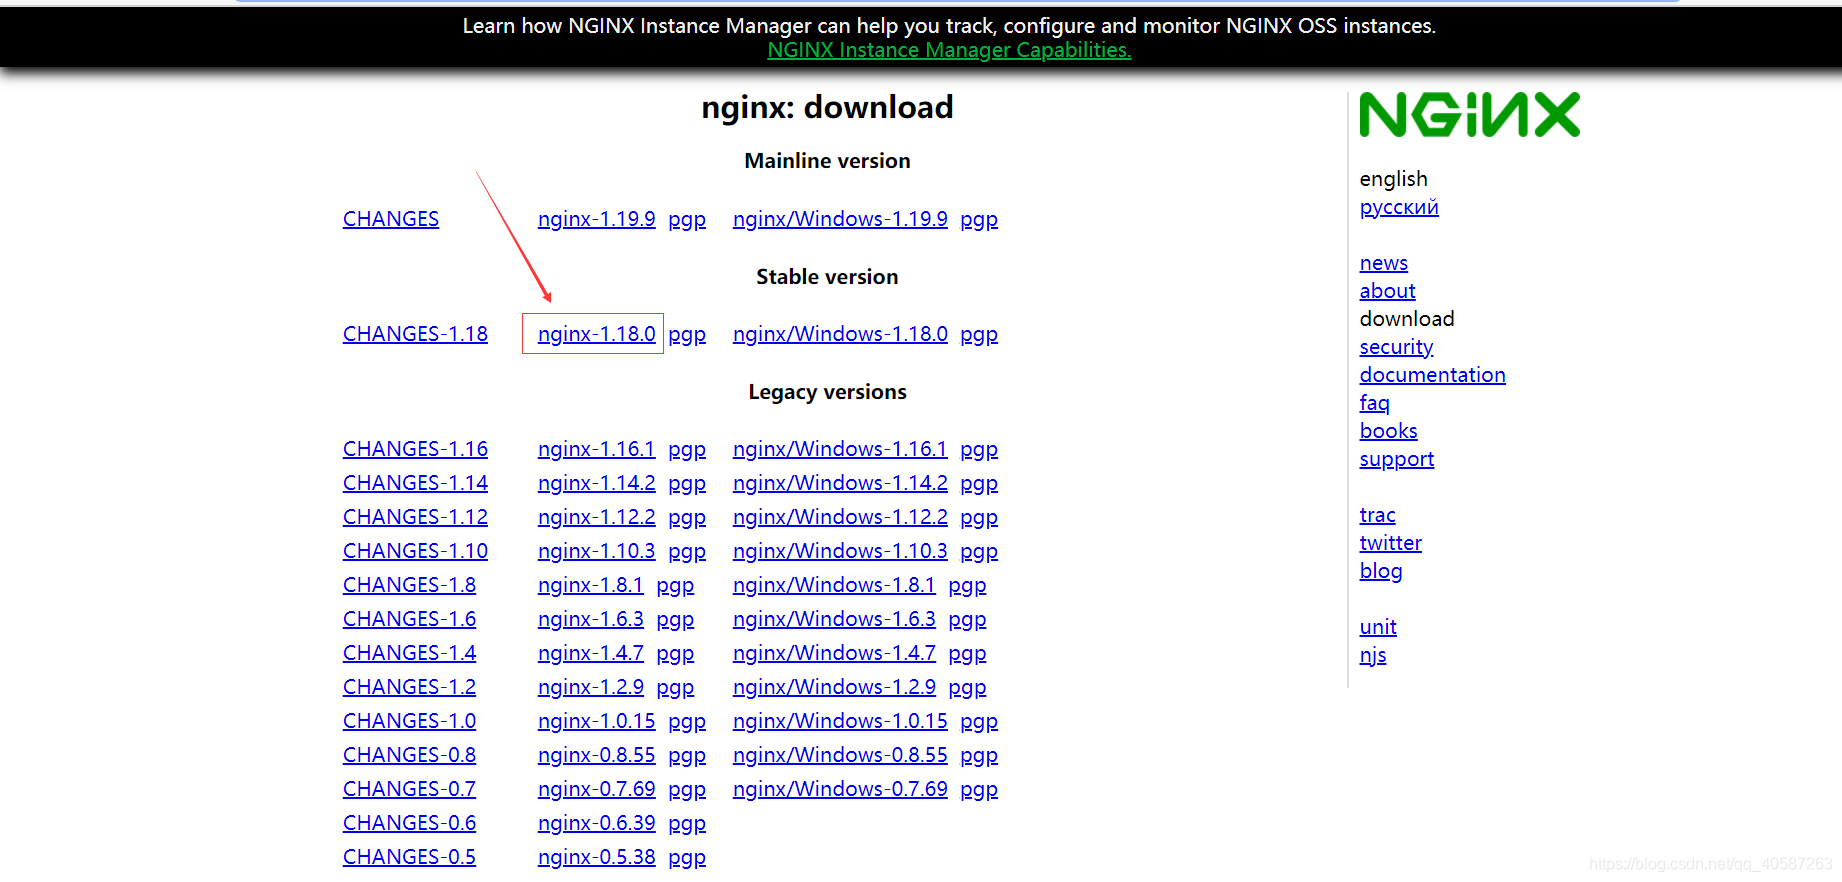This screenshot has width=1842, height=882.
Task: Download nginx/Windows-1.14.2
Action: point(840,483)
